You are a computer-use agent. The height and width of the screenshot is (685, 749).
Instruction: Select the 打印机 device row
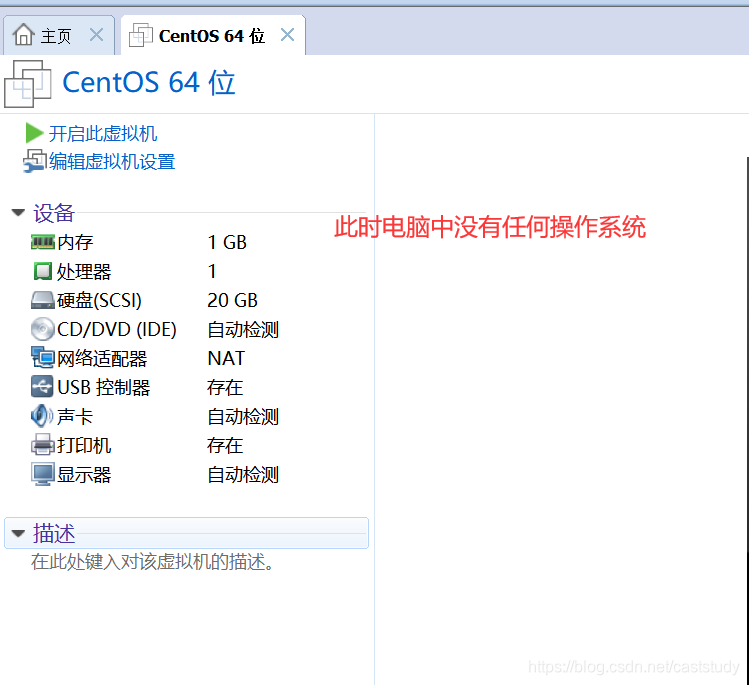click(x=155, y=446)
